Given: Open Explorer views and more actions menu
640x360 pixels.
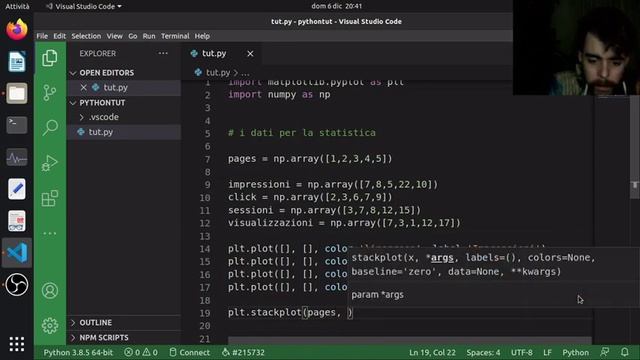Looking at the screenshot, I should click(163, 53).
